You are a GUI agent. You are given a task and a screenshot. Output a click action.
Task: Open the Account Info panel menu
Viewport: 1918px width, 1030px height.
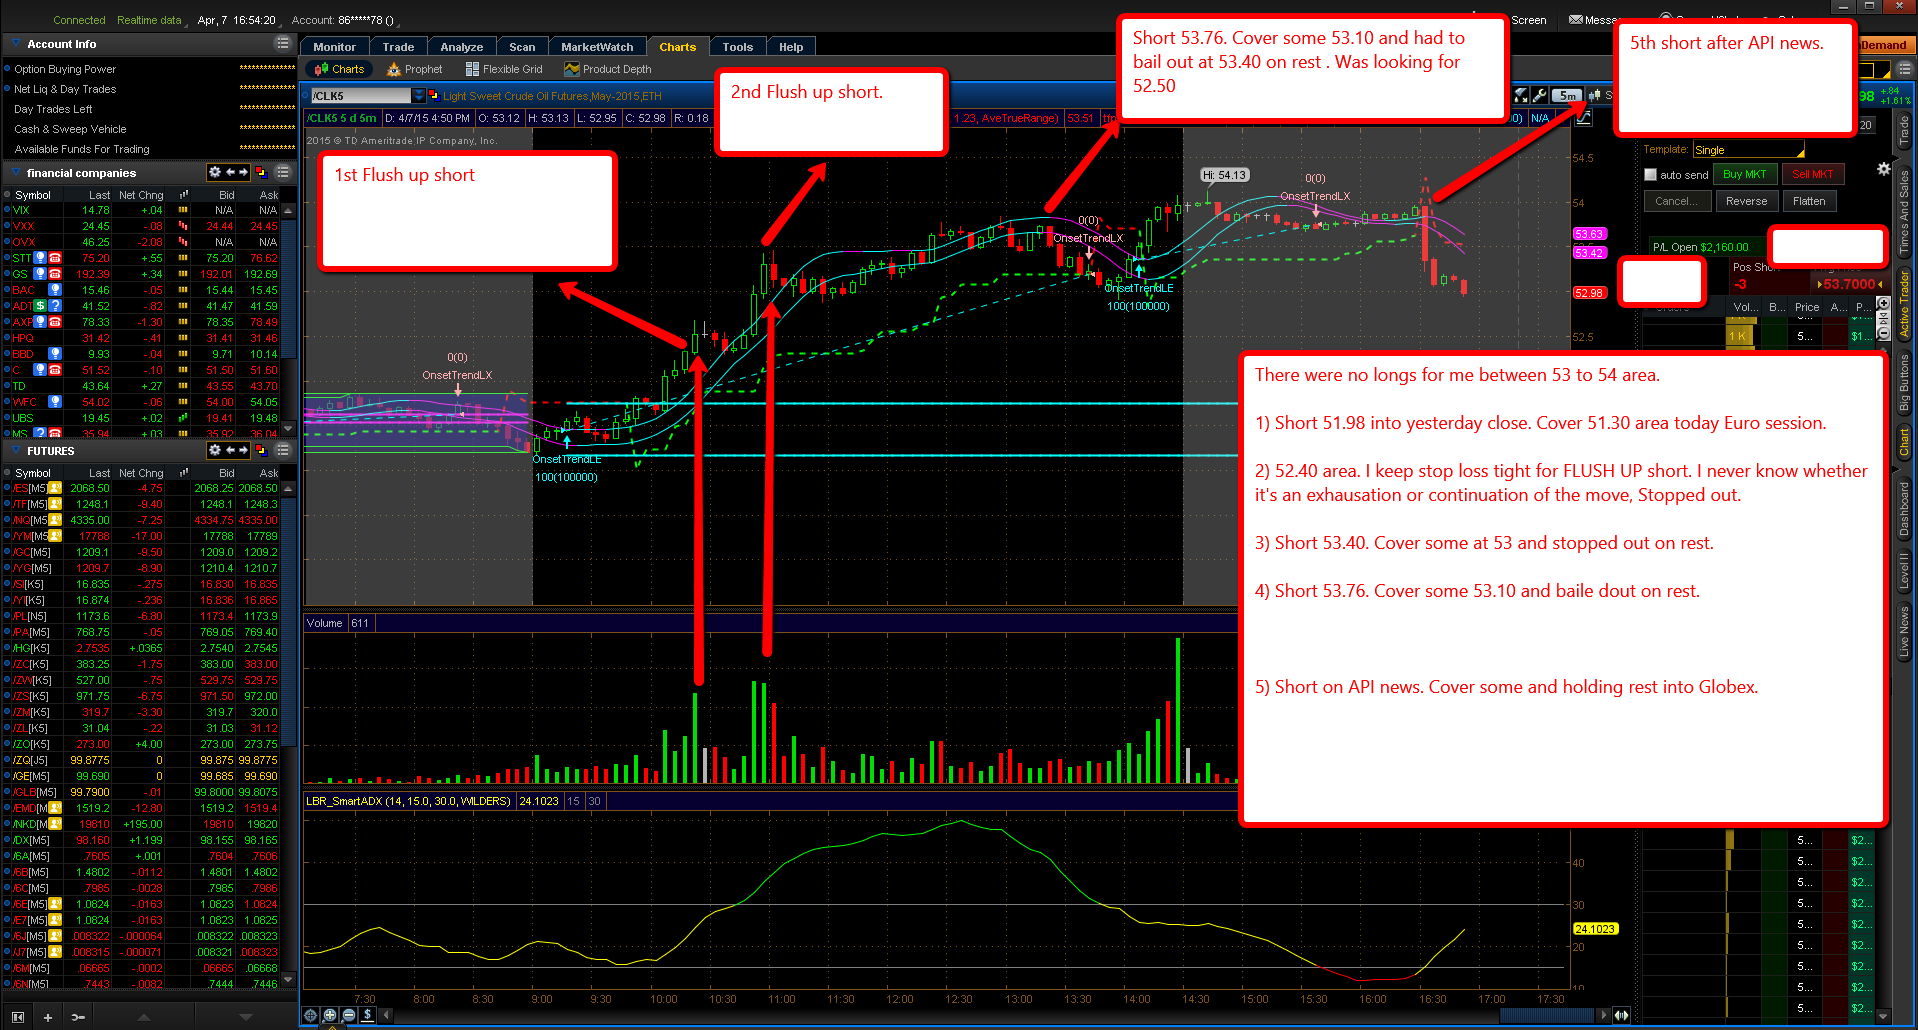pos(283,44)
